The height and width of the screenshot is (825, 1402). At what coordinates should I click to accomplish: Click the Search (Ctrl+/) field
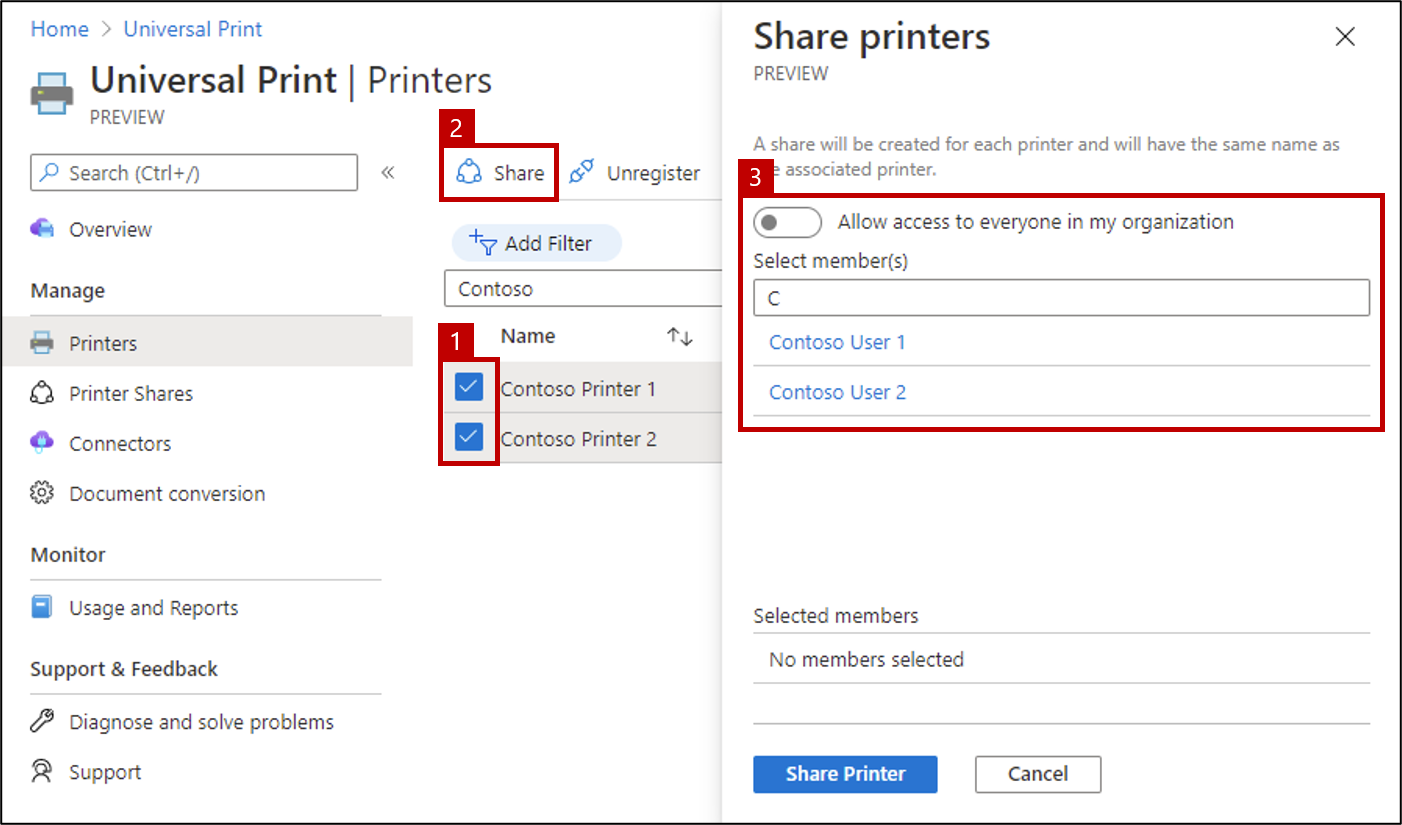pyautogui.click(x=194, y=172)
